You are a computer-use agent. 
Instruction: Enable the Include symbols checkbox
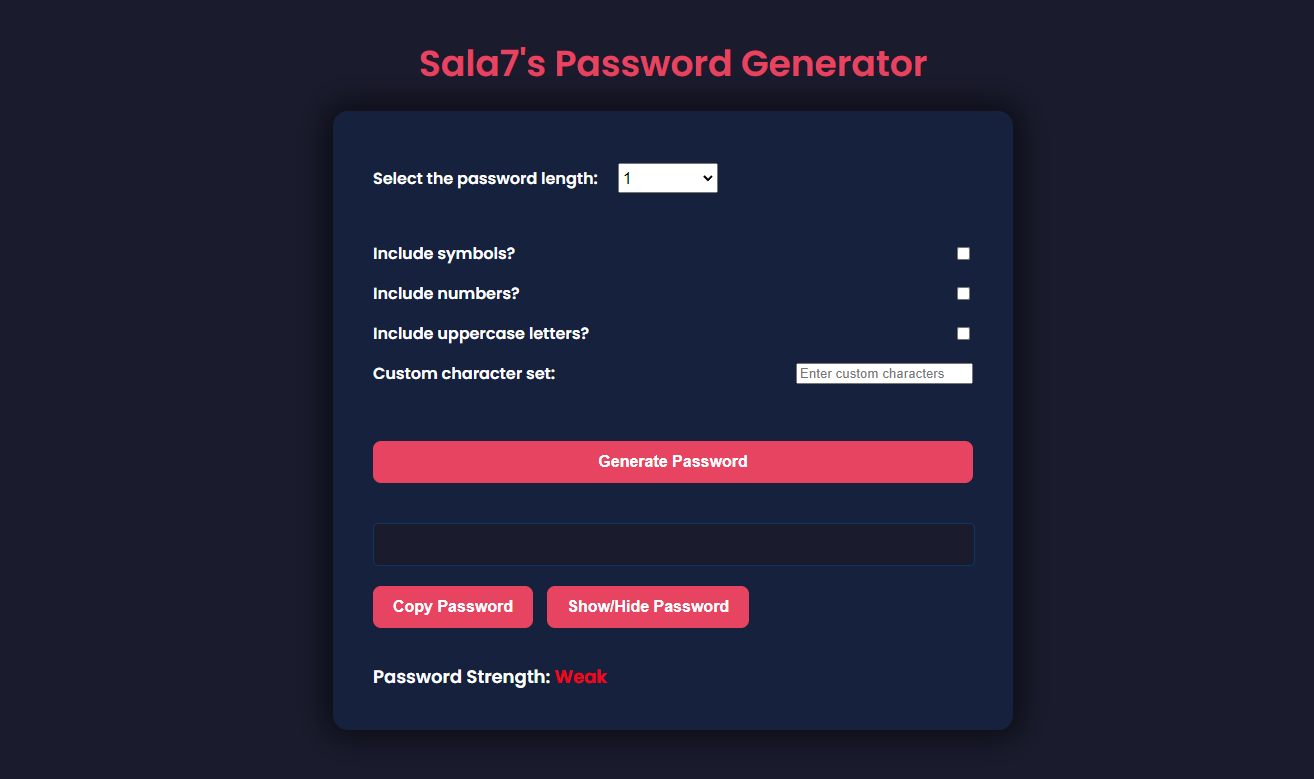pos(963,253)
